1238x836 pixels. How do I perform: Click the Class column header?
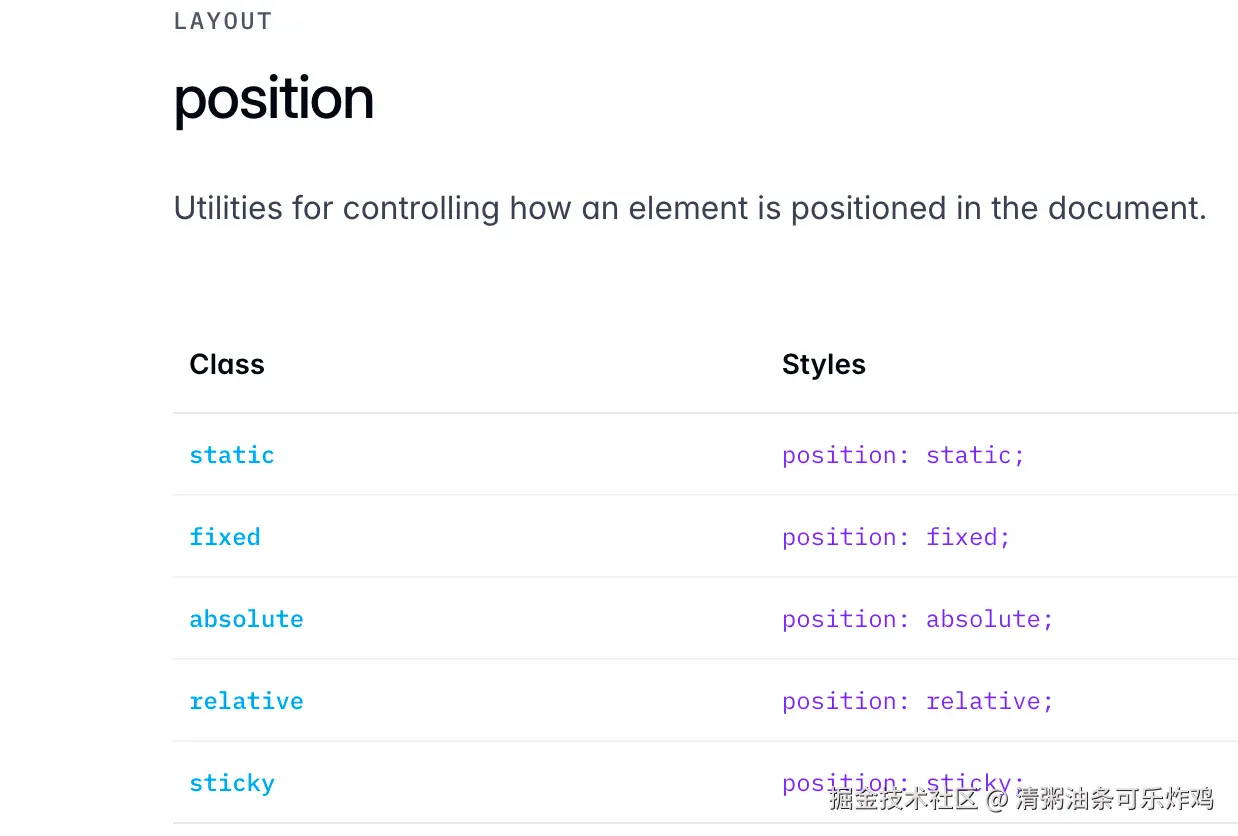[x=227, y=364]
